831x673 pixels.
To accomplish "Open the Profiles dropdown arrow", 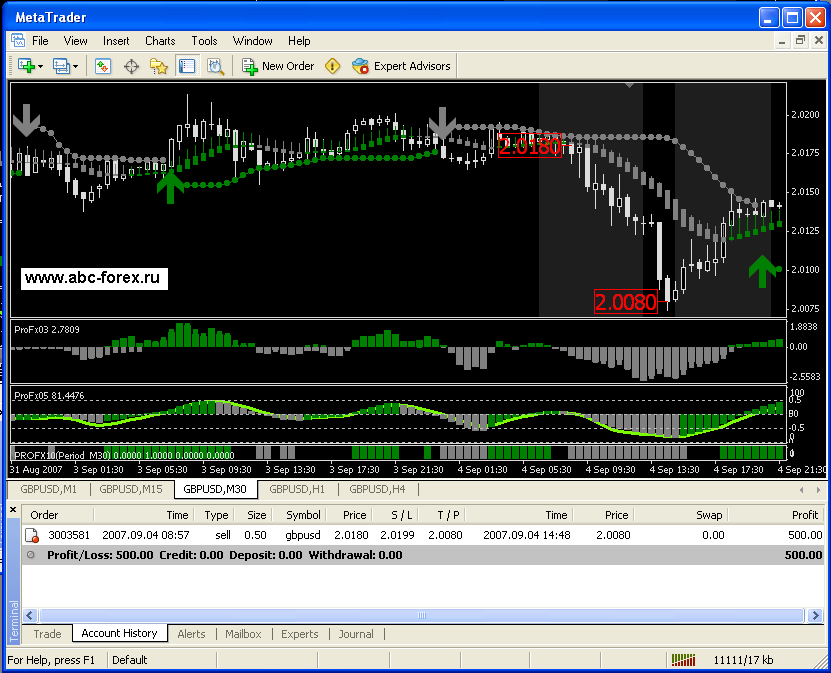I will (75, 67).
